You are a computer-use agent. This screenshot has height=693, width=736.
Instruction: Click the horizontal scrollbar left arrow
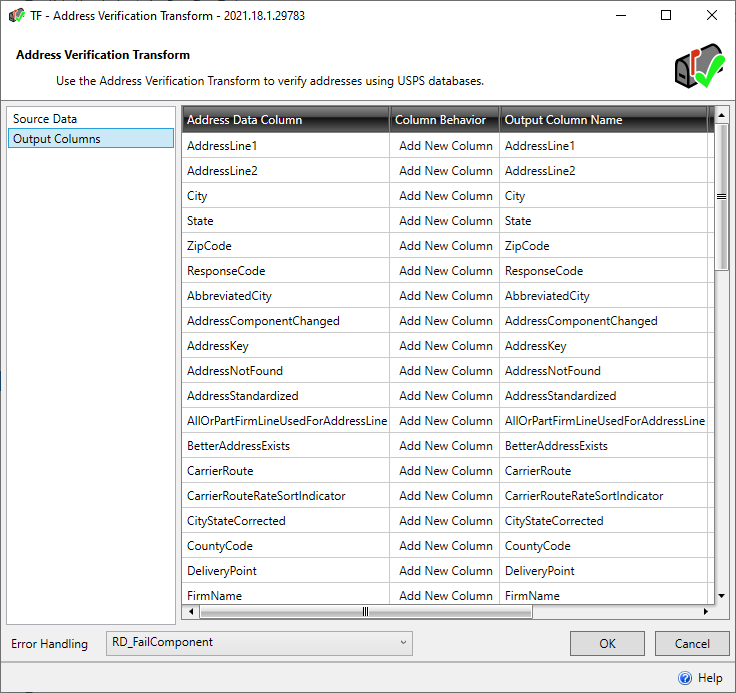point(191,611)
